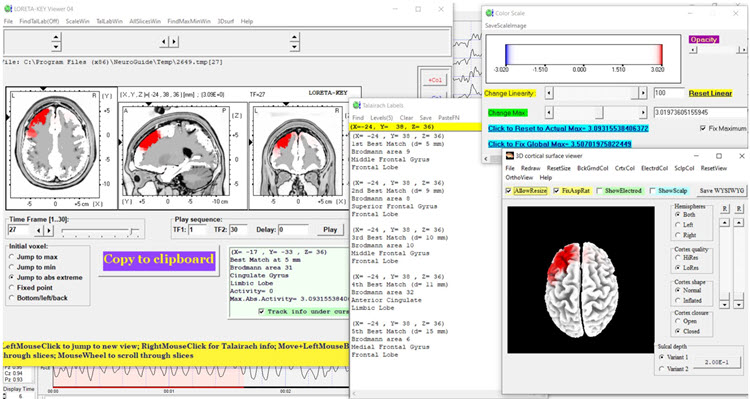The width and height of the screenshot is (750, 399).
Task: Open the ScaleWin menu
Action: tap(77, 21)
